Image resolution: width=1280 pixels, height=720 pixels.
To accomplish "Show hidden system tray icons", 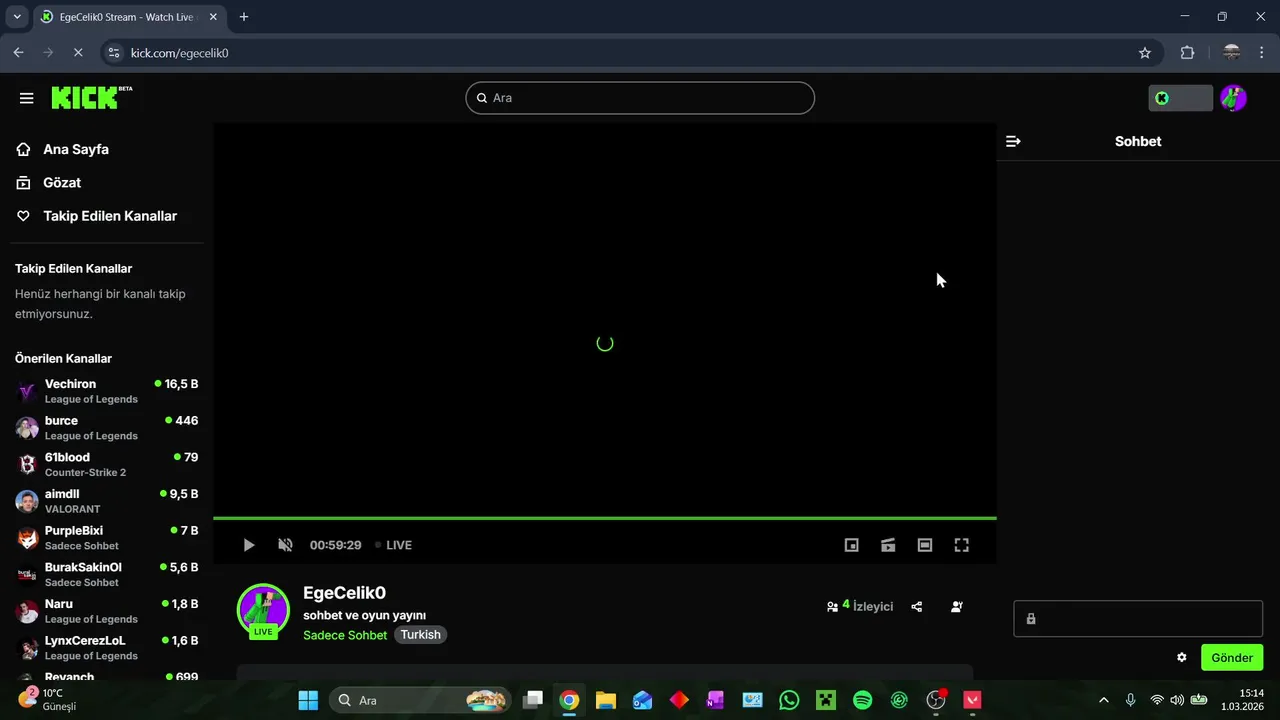I will coord(1104,700).
